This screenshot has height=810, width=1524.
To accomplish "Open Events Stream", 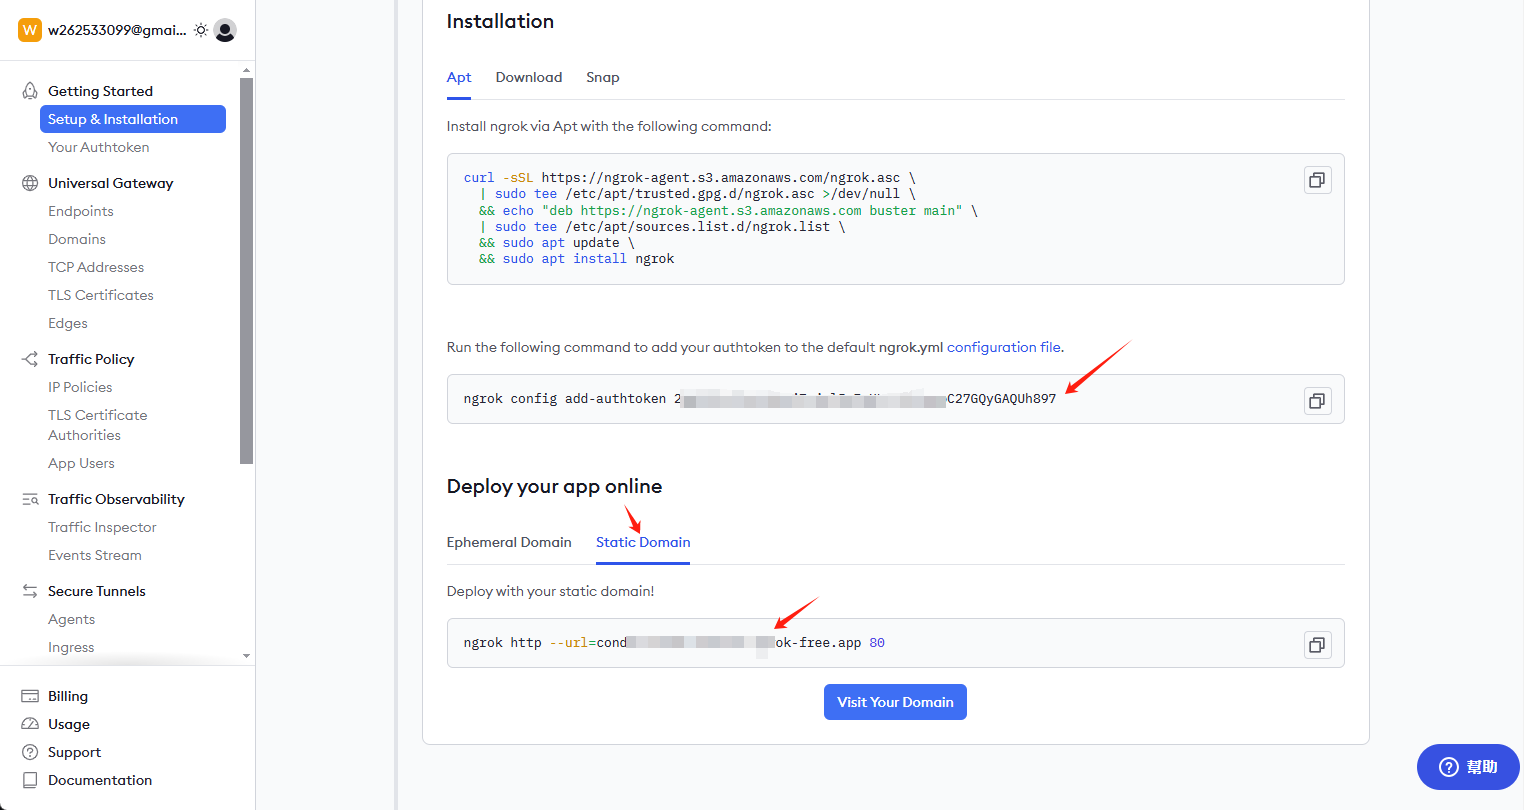I will pos(95,555).
